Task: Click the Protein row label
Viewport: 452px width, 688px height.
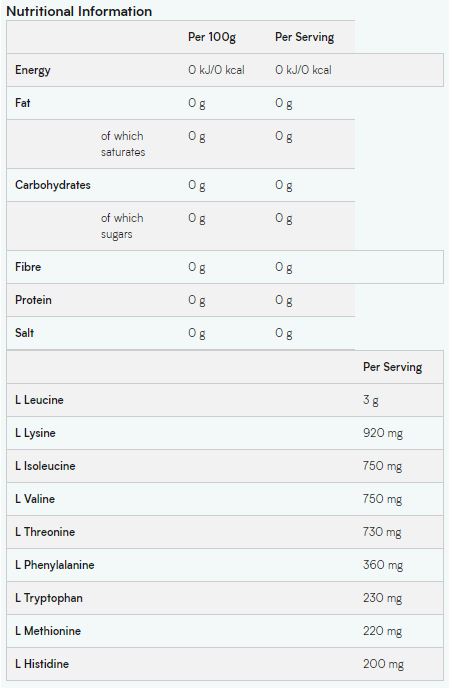Action: (x=33, y=300)
